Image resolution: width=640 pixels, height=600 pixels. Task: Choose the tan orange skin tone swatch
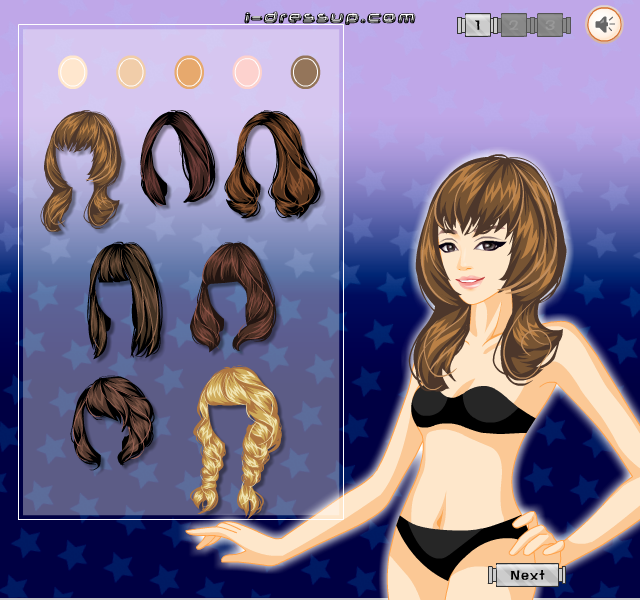pos(189,72)
